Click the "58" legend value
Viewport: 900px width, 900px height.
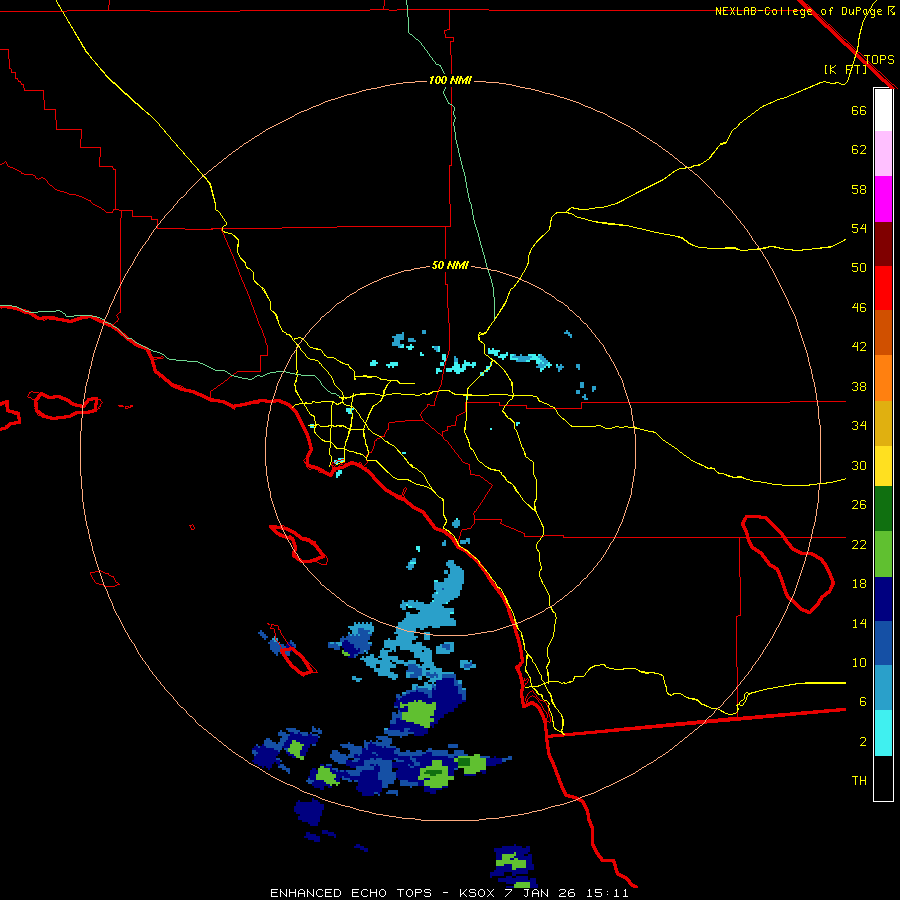pos(859,189)
